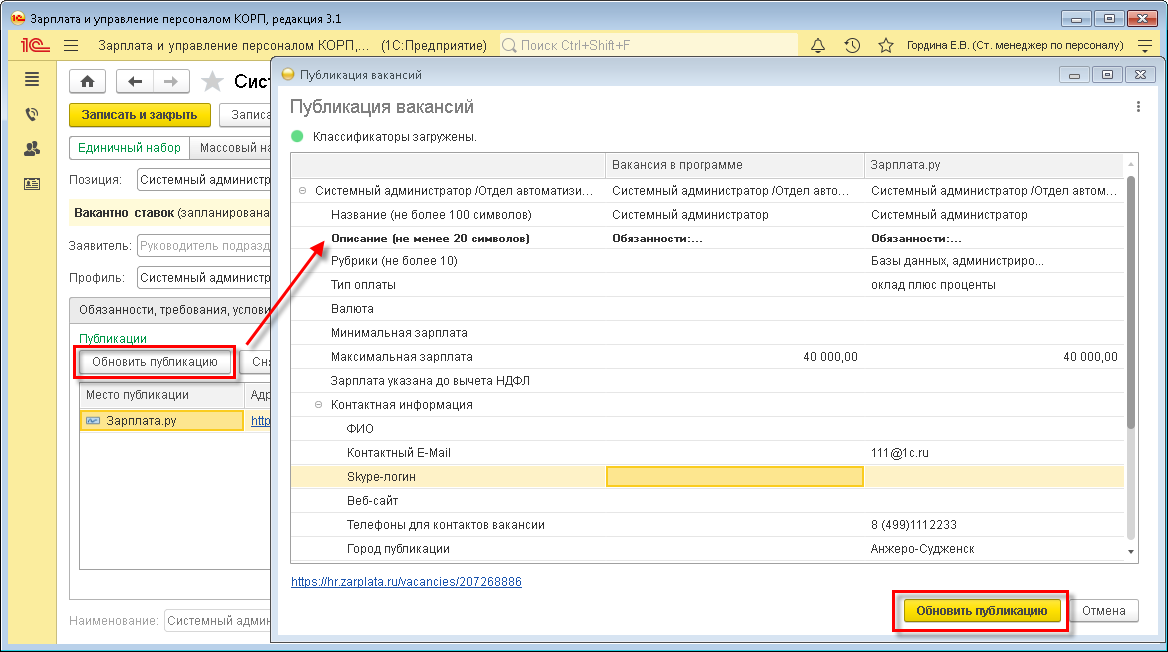Click the Наименование field at the bottom
The image size is (1168, 652).
pos(218,621)
